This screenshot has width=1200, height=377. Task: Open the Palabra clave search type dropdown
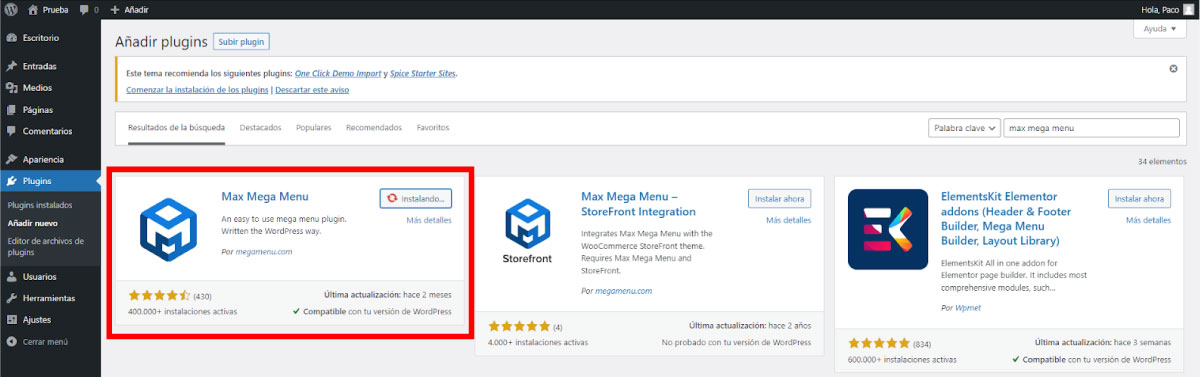pos(964,128)
